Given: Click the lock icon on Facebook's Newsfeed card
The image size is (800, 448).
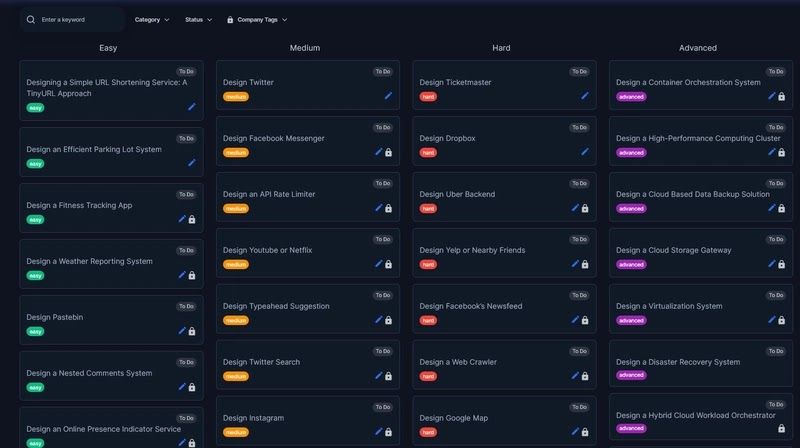Looking at the screenshot, I should coord(585,320).
